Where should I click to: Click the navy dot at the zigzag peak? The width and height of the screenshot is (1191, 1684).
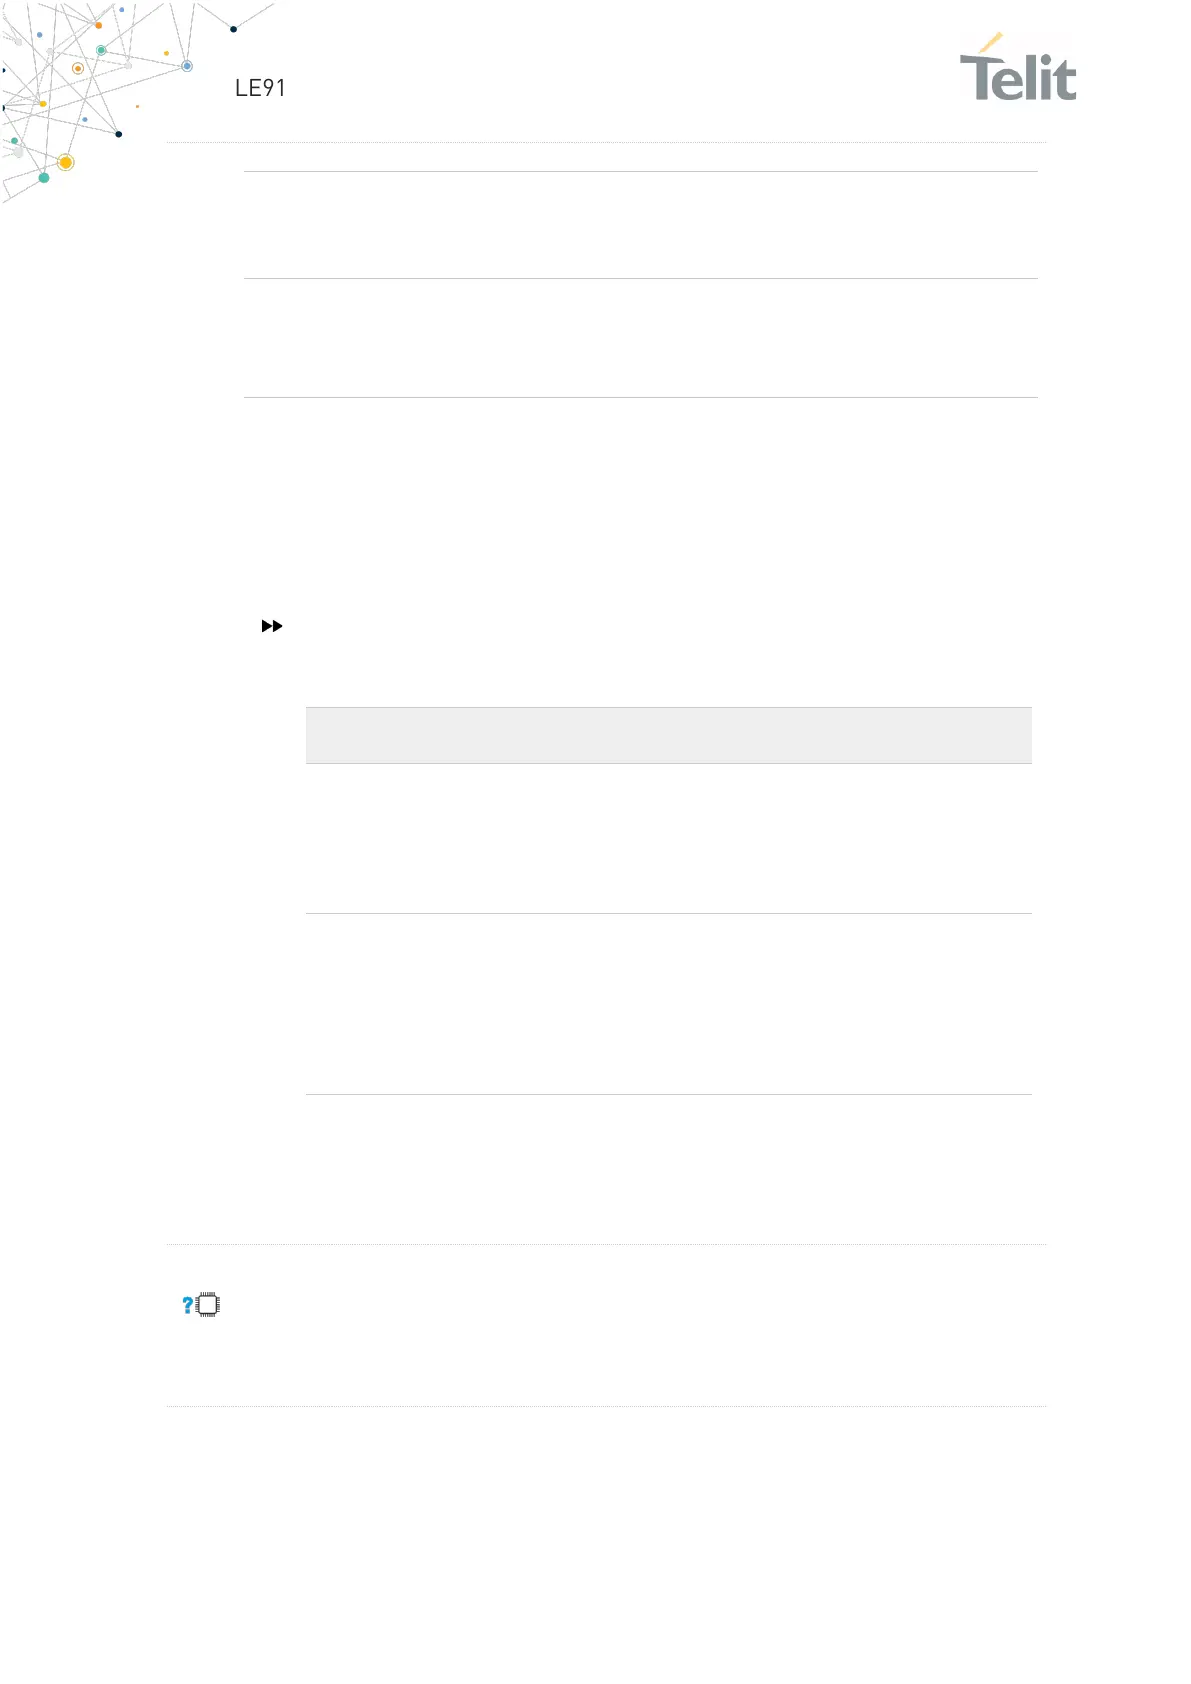tap(234, 29)
